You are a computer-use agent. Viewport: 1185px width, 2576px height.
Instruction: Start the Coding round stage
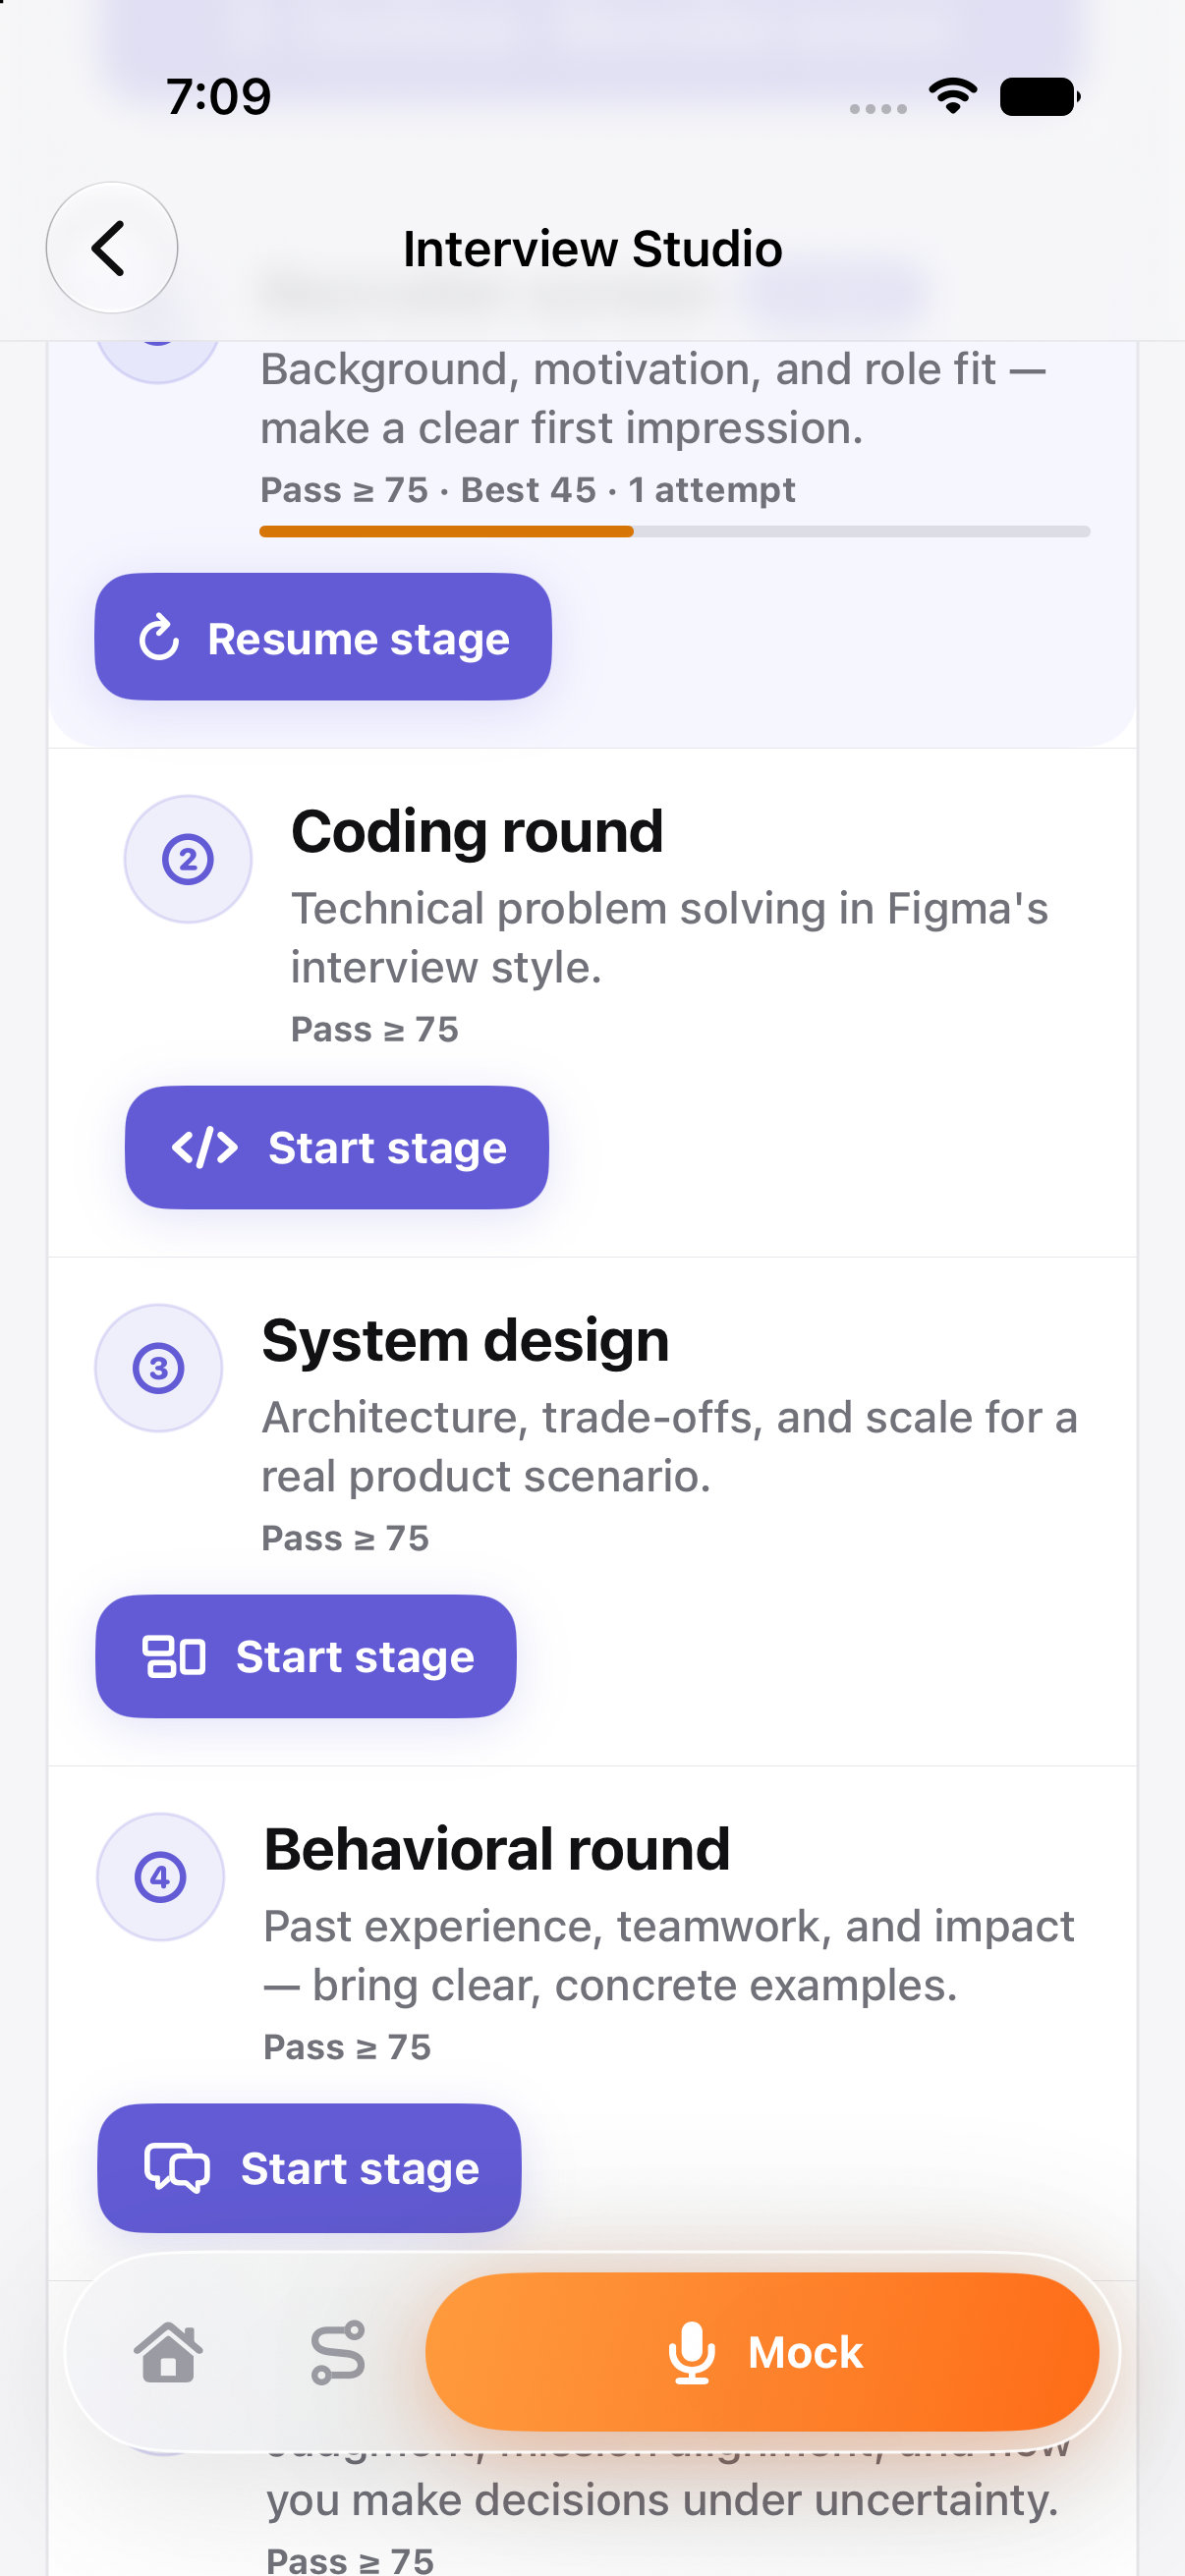[337, 1147]
